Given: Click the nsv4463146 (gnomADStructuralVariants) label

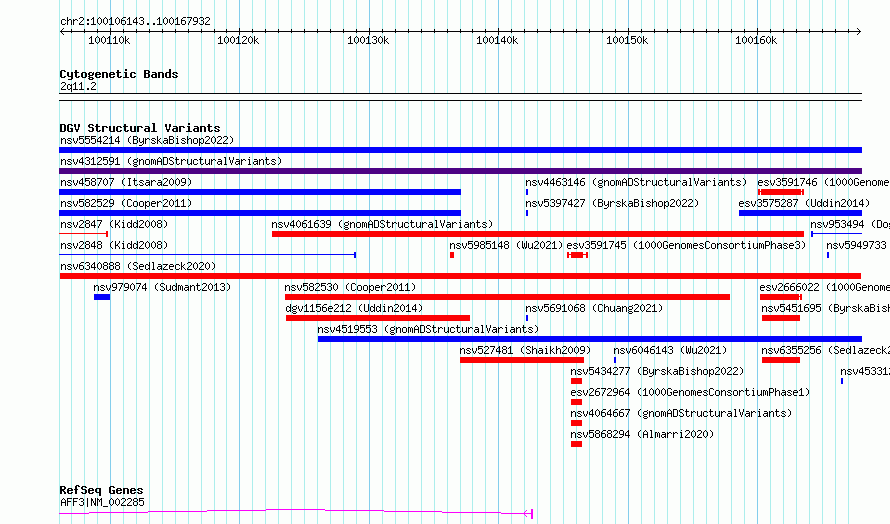Looking at the screenshot, I should (x=636, y=182).
